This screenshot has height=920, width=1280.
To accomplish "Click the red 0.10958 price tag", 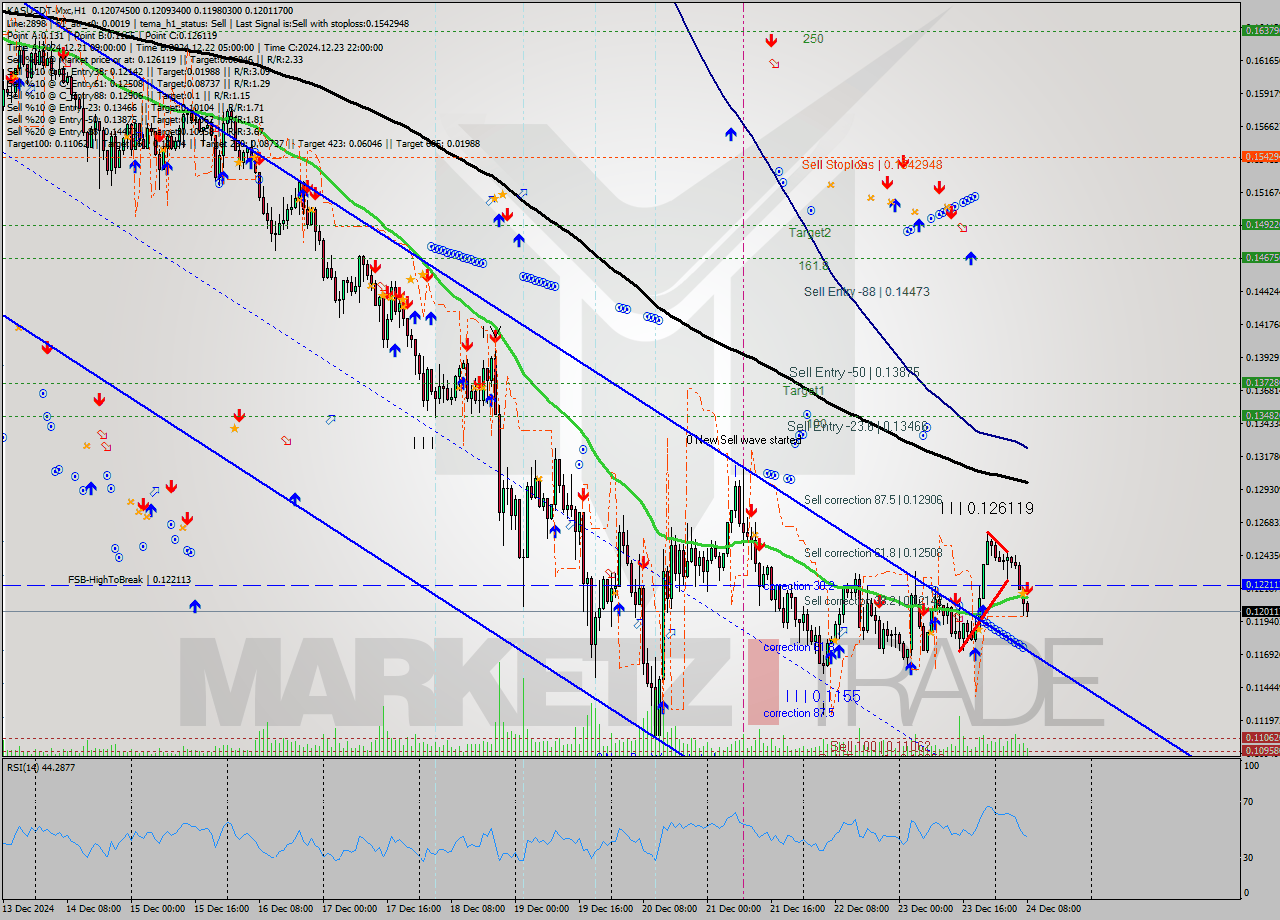I will [x=1260, y=750].
